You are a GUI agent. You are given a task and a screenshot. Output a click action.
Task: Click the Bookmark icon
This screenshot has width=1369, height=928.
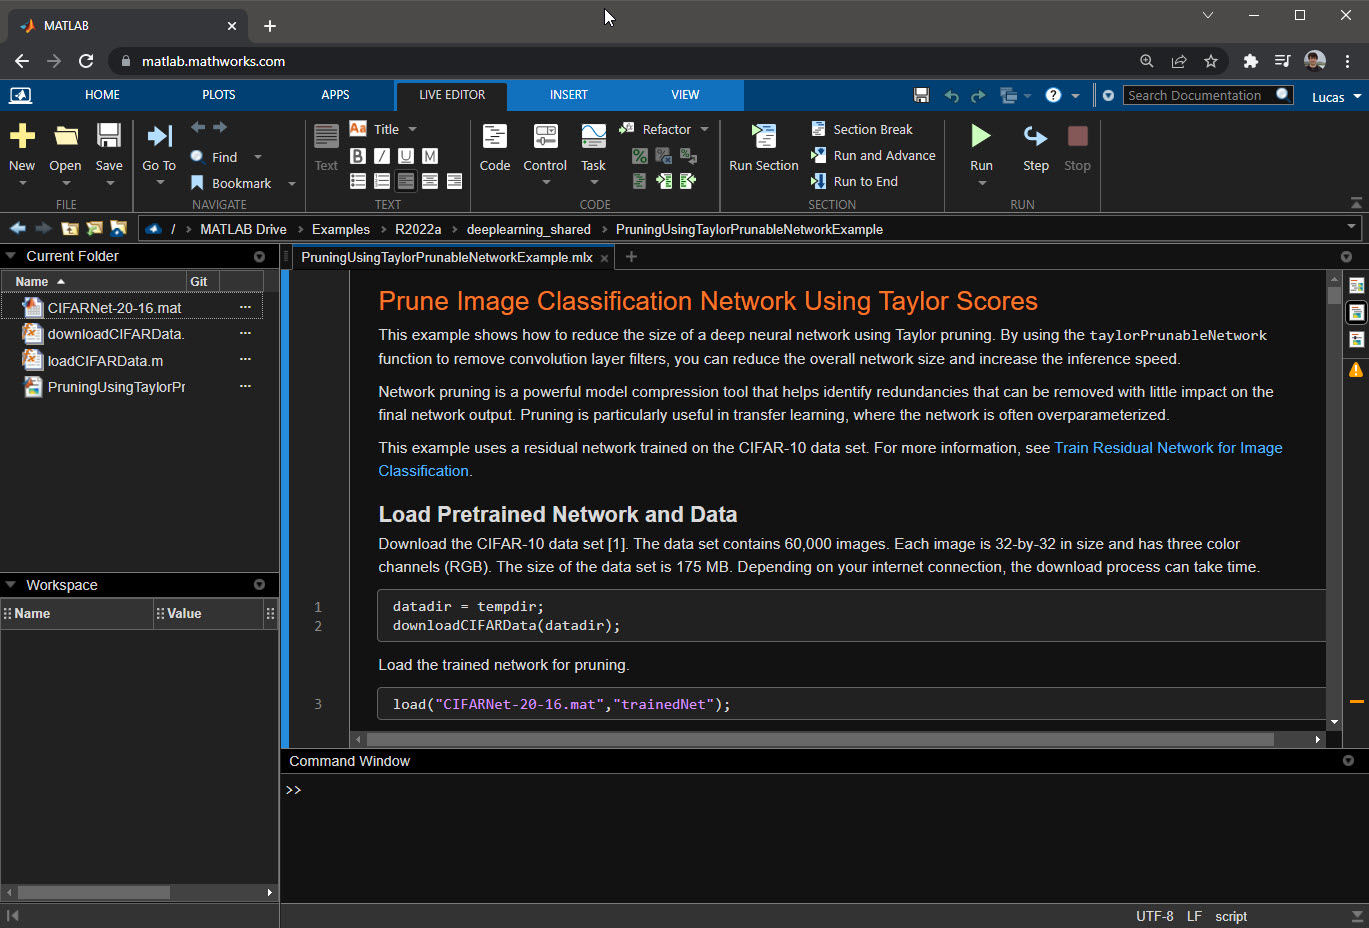click(198, 183)
